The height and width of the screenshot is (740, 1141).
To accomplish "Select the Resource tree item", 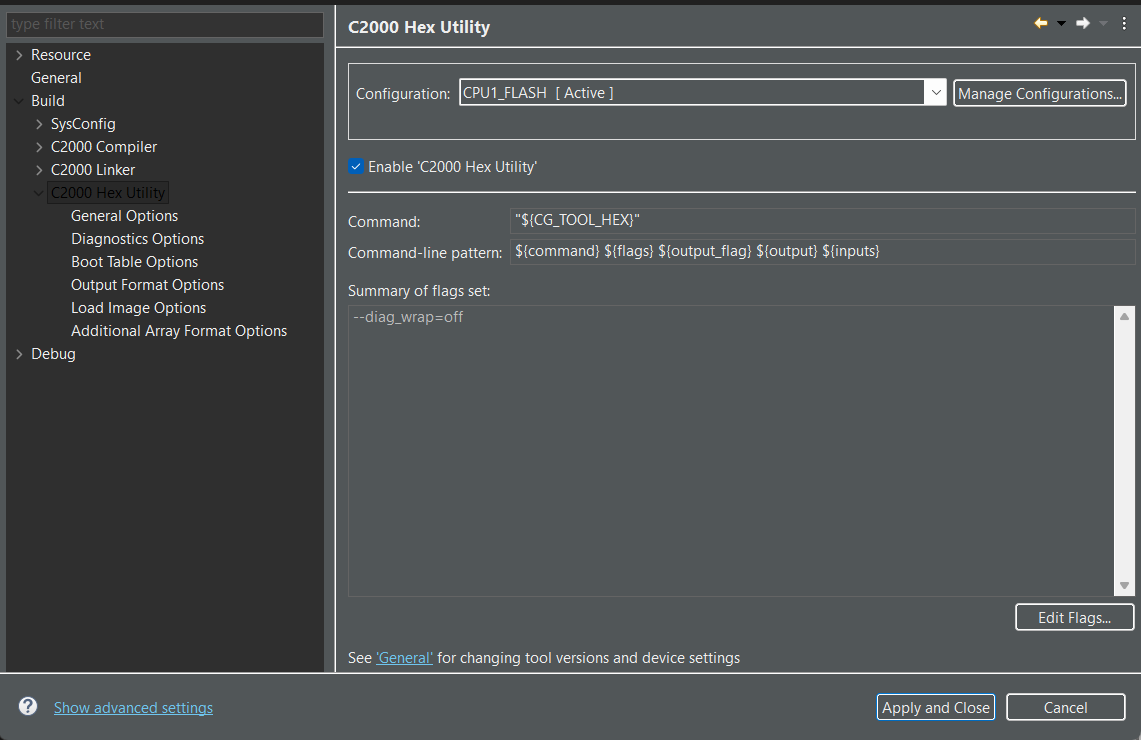I will (61, 55).
